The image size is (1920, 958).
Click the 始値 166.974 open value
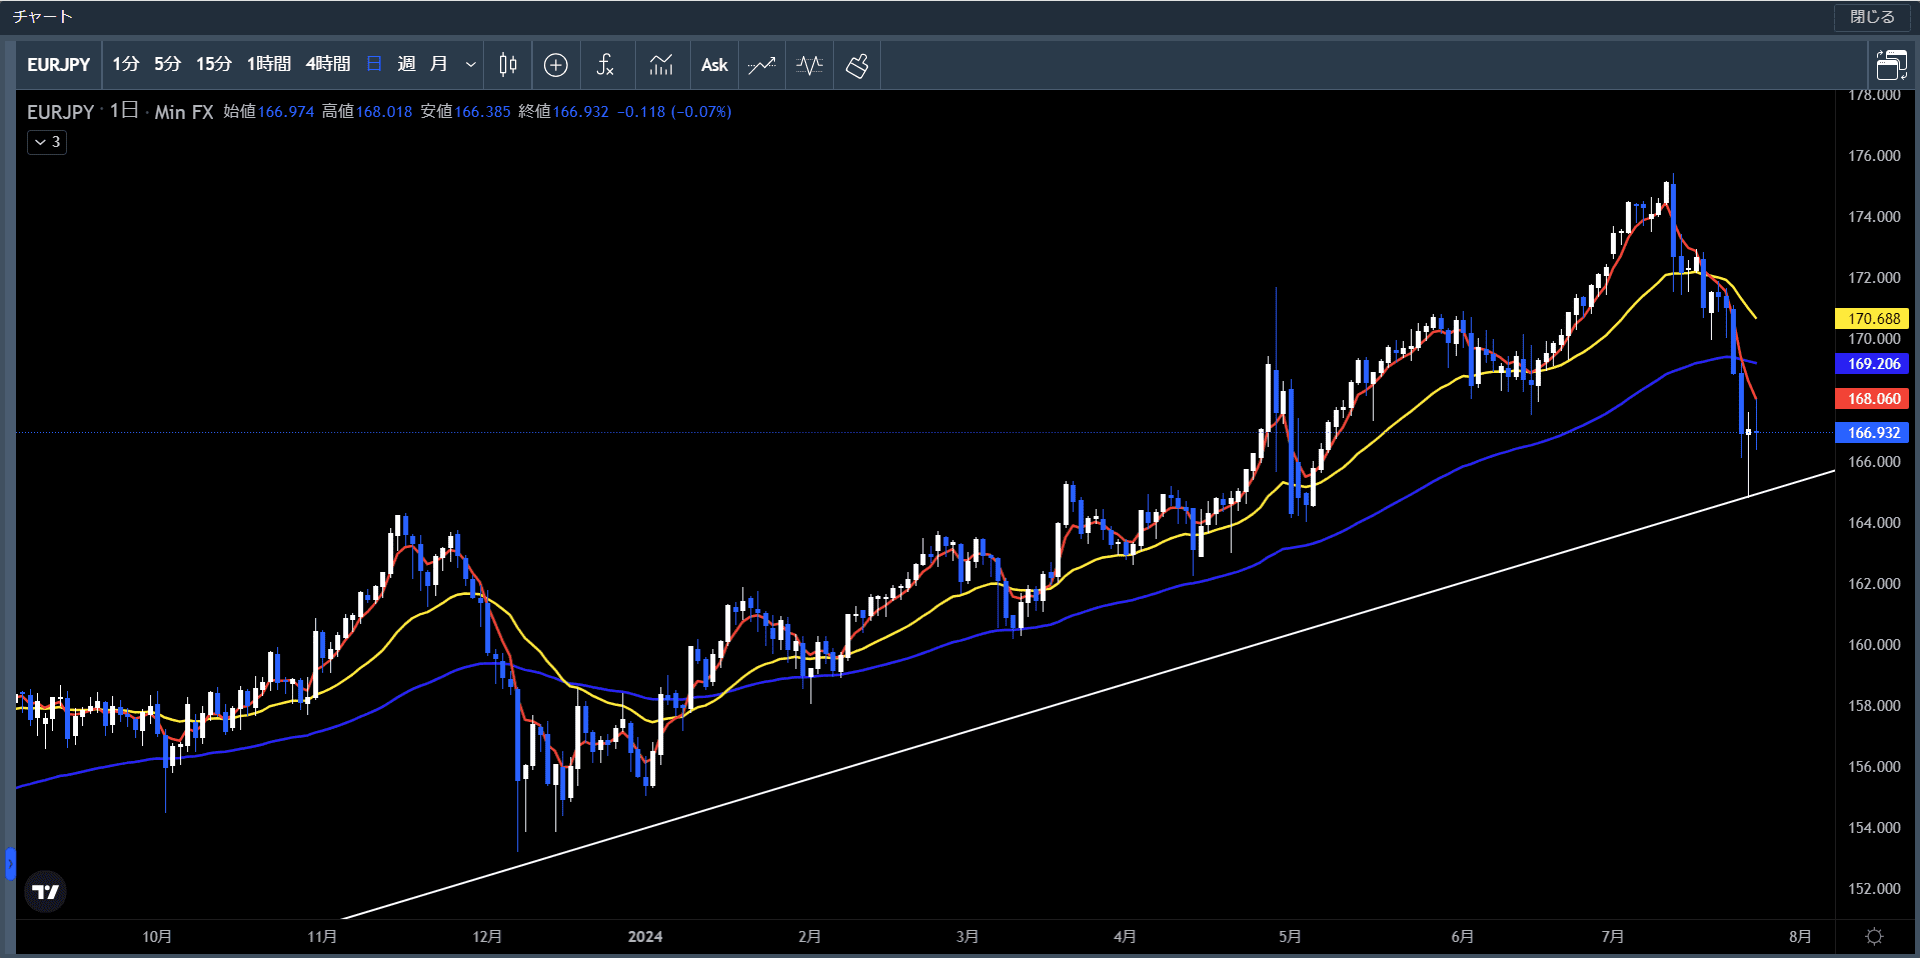[x=268, y=112]
